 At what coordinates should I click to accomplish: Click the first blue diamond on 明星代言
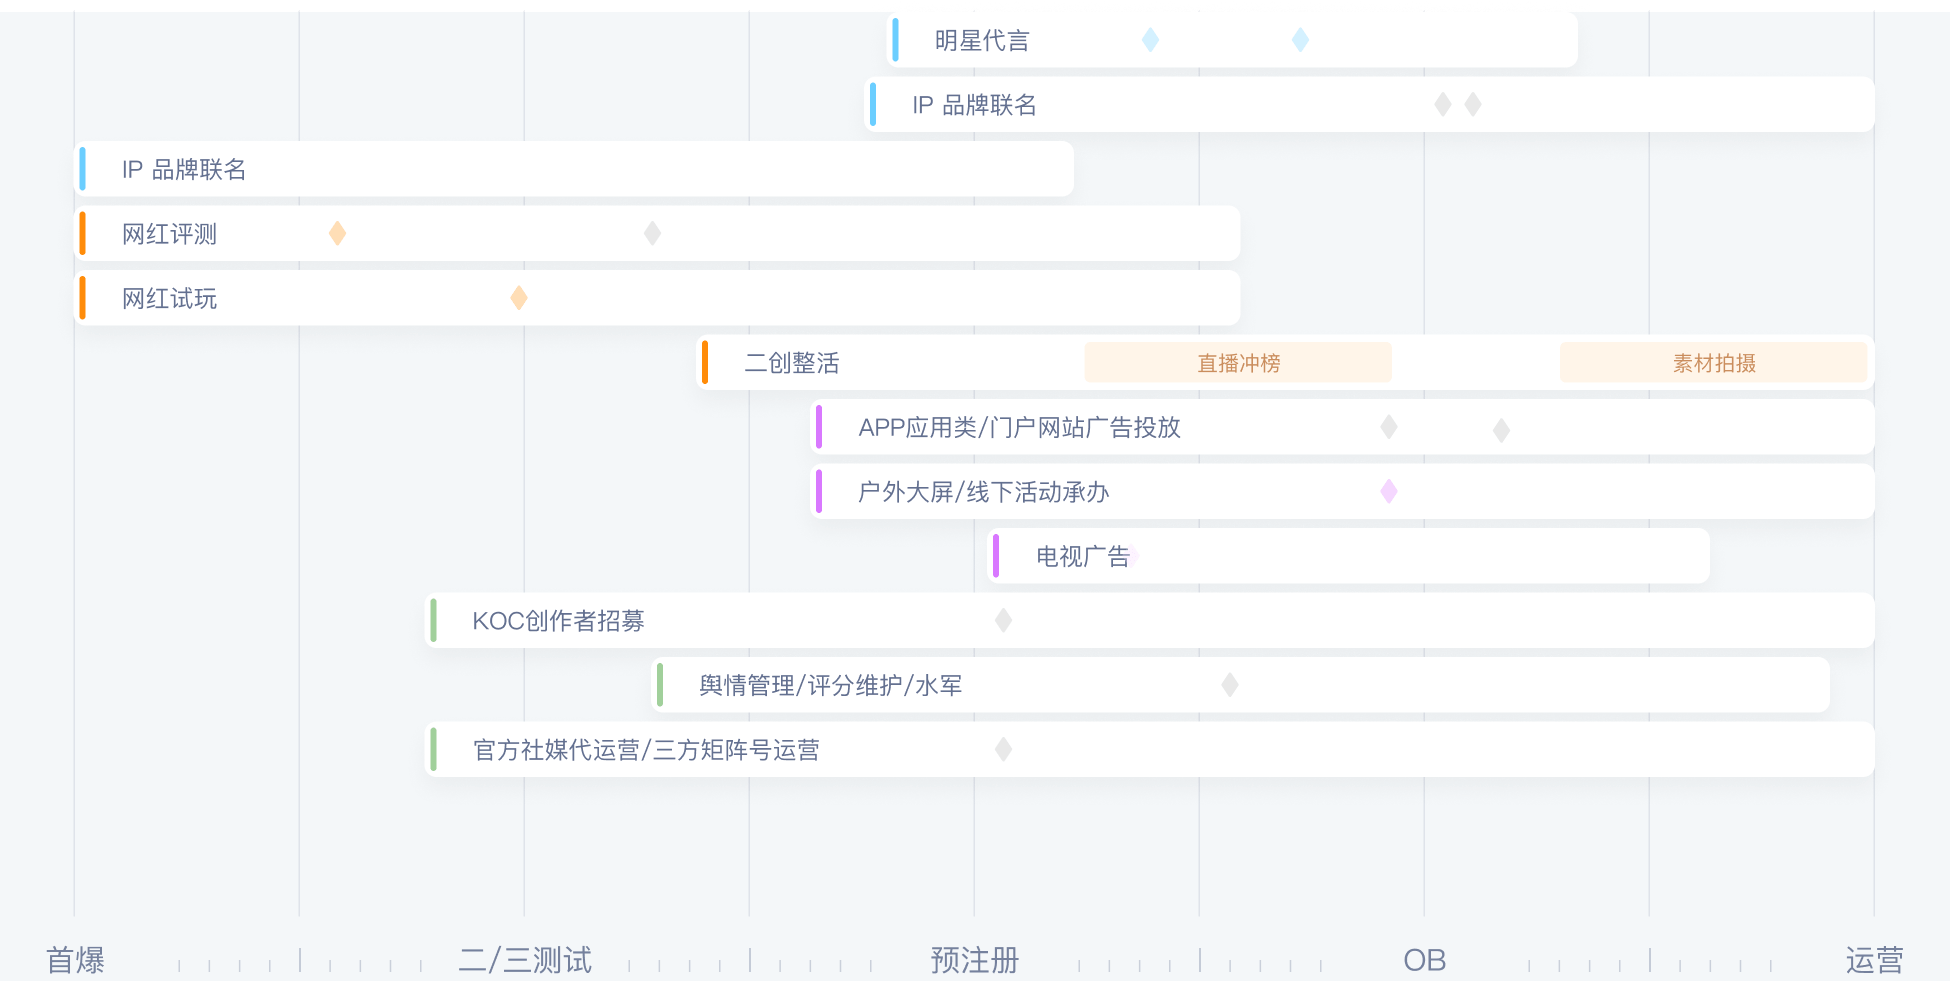pyautogui.click(x=1150, y=40)
